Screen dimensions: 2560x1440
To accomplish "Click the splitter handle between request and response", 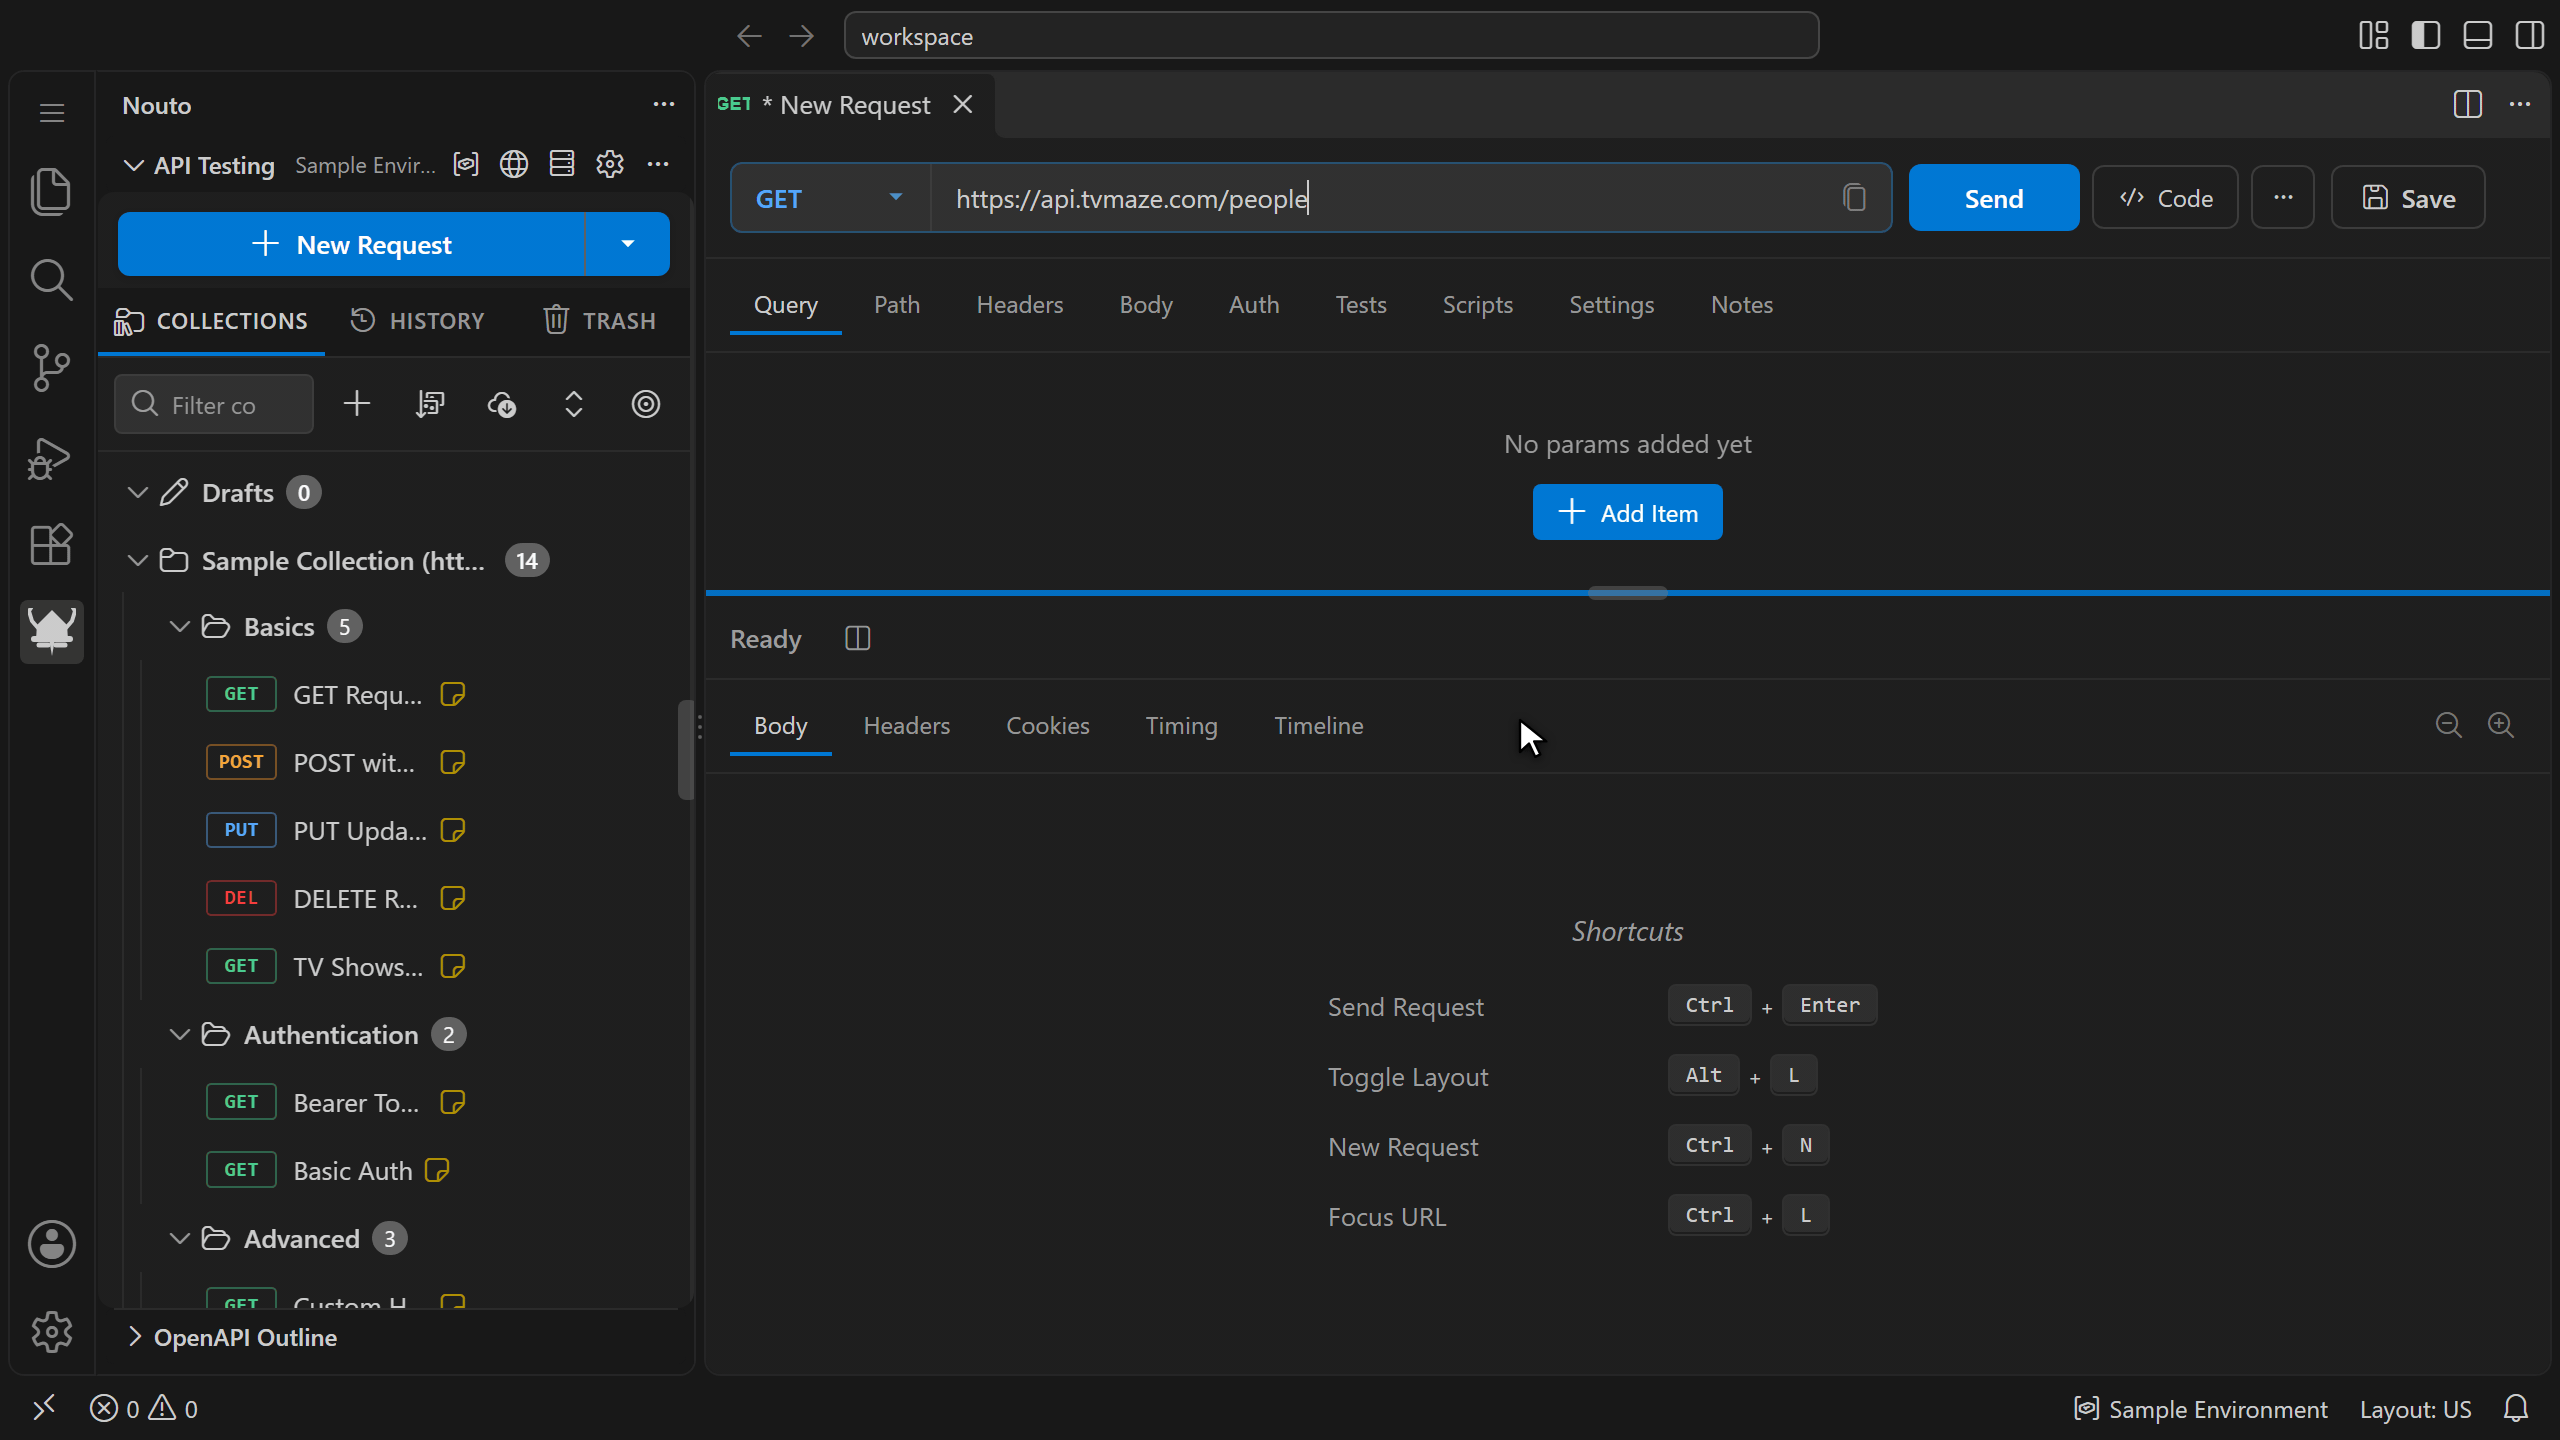I will [x=1627, y=593].
